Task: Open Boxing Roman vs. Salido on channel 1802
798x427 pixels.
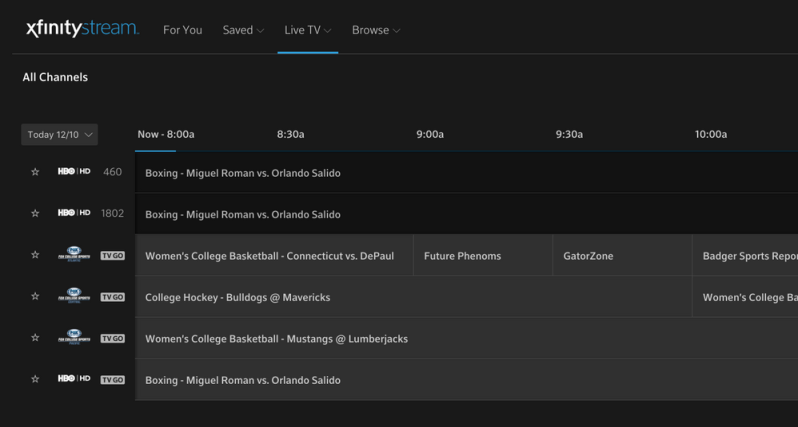Action: (466, 214)
